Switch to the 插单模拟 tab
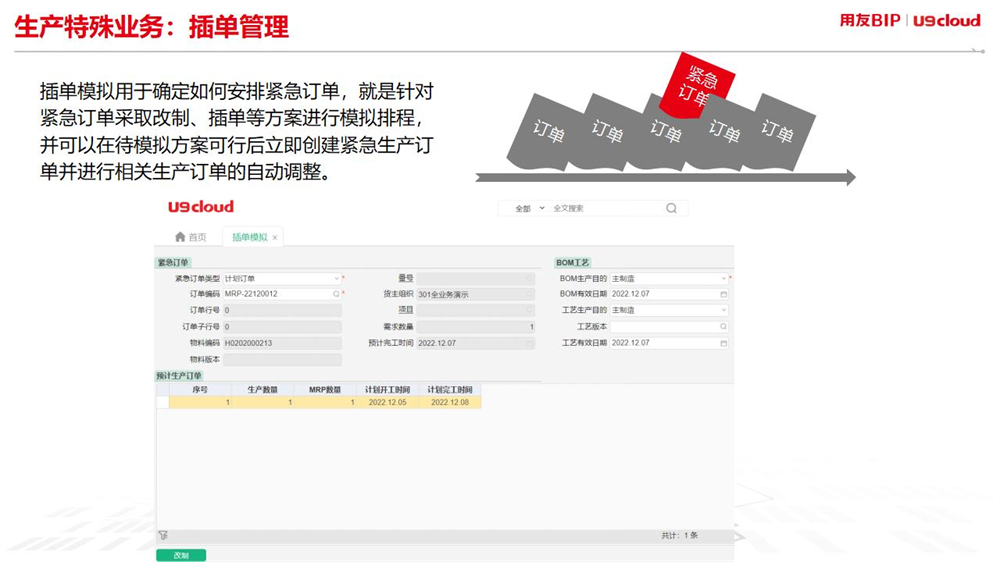The width and height of the screenshot is (1000, 562). (x=249, y=237)
